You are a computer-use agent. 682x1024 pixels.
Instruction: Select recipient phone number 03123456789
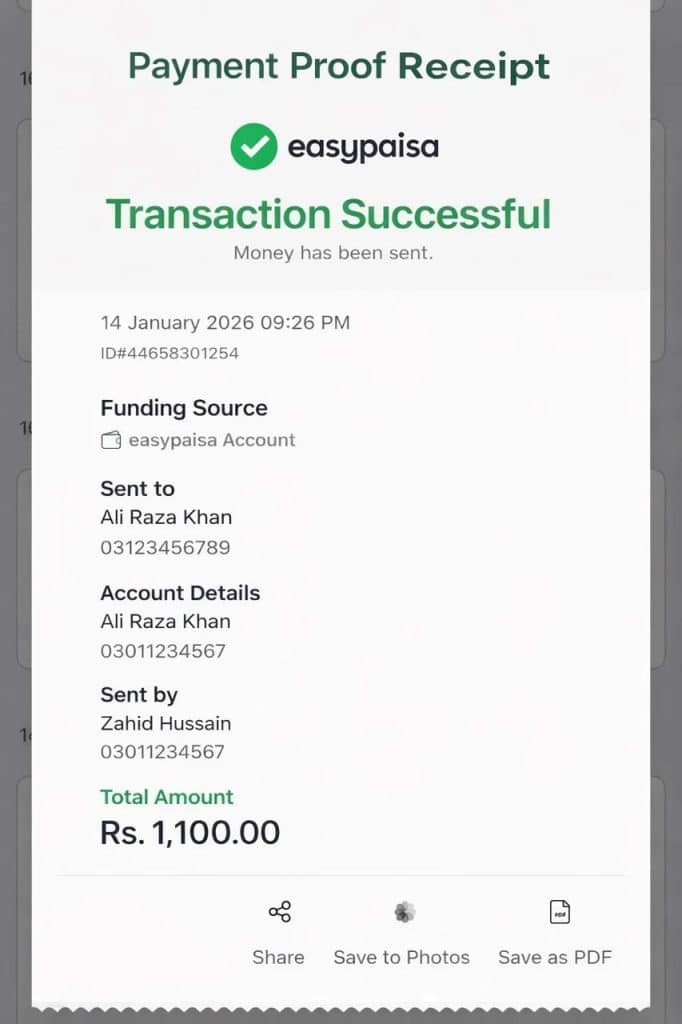tap(165, 548)
